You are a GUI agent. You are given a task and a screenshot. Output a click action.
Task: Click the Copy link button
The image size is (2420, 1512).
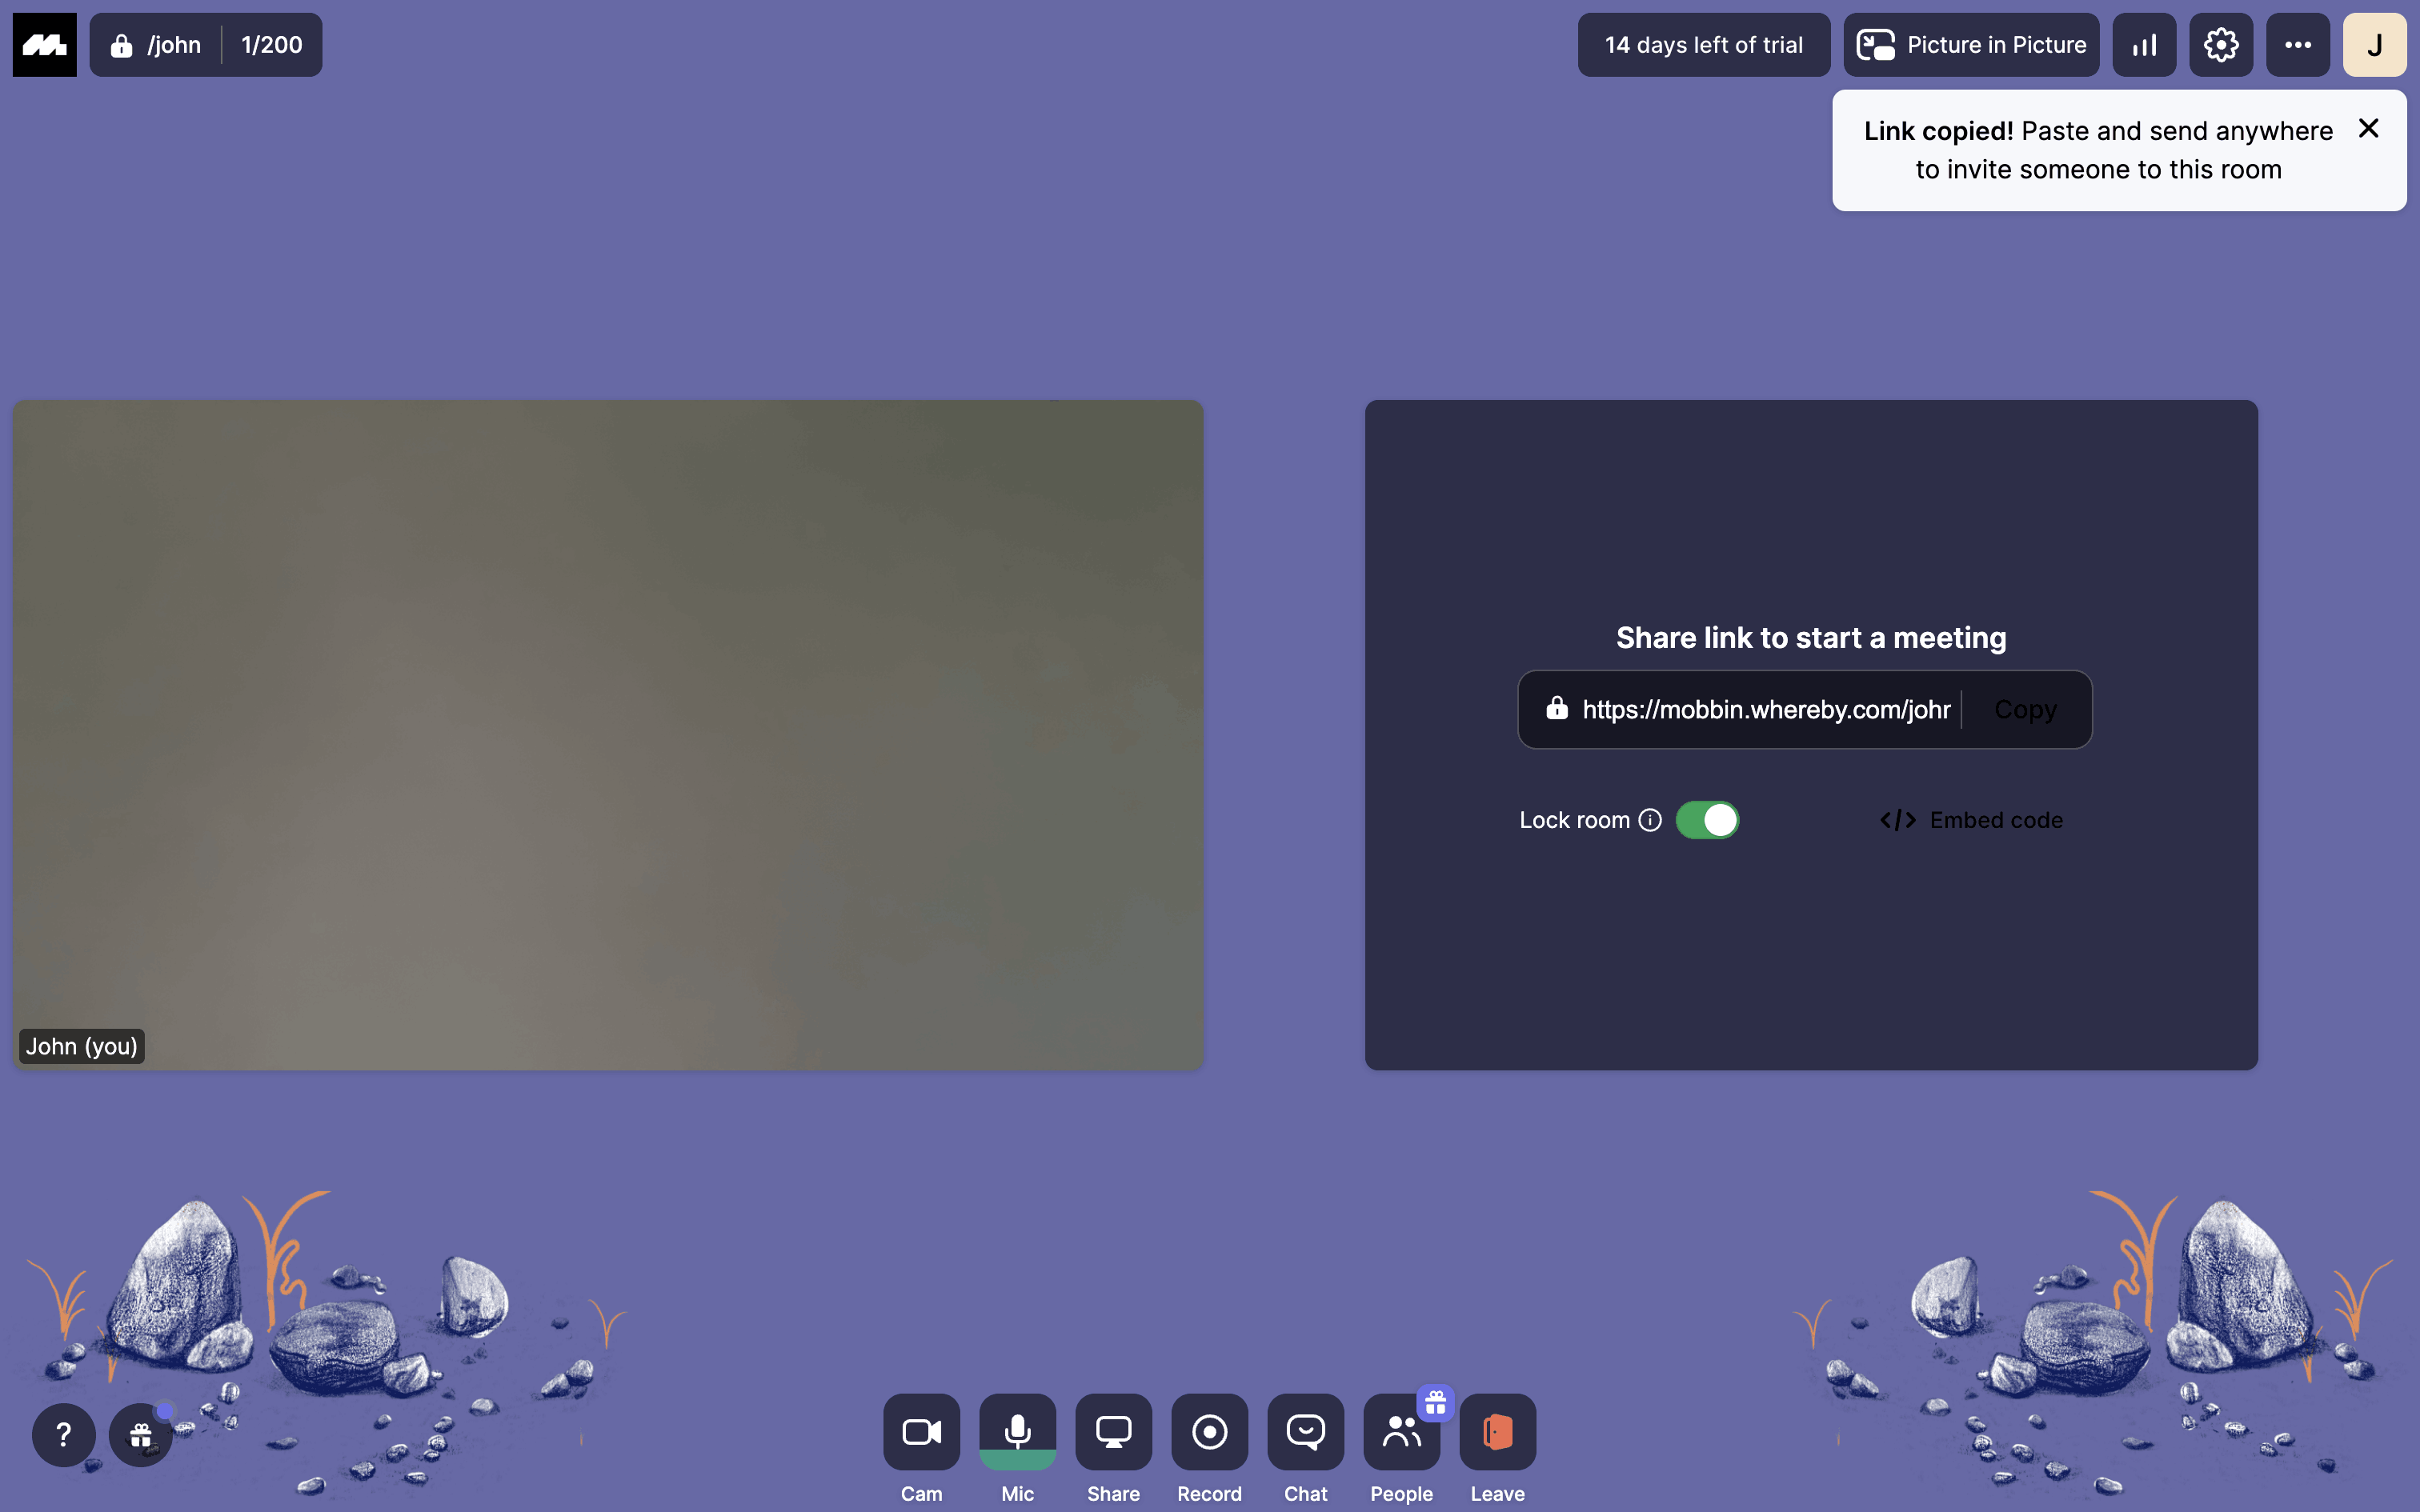coord(2025,709)
